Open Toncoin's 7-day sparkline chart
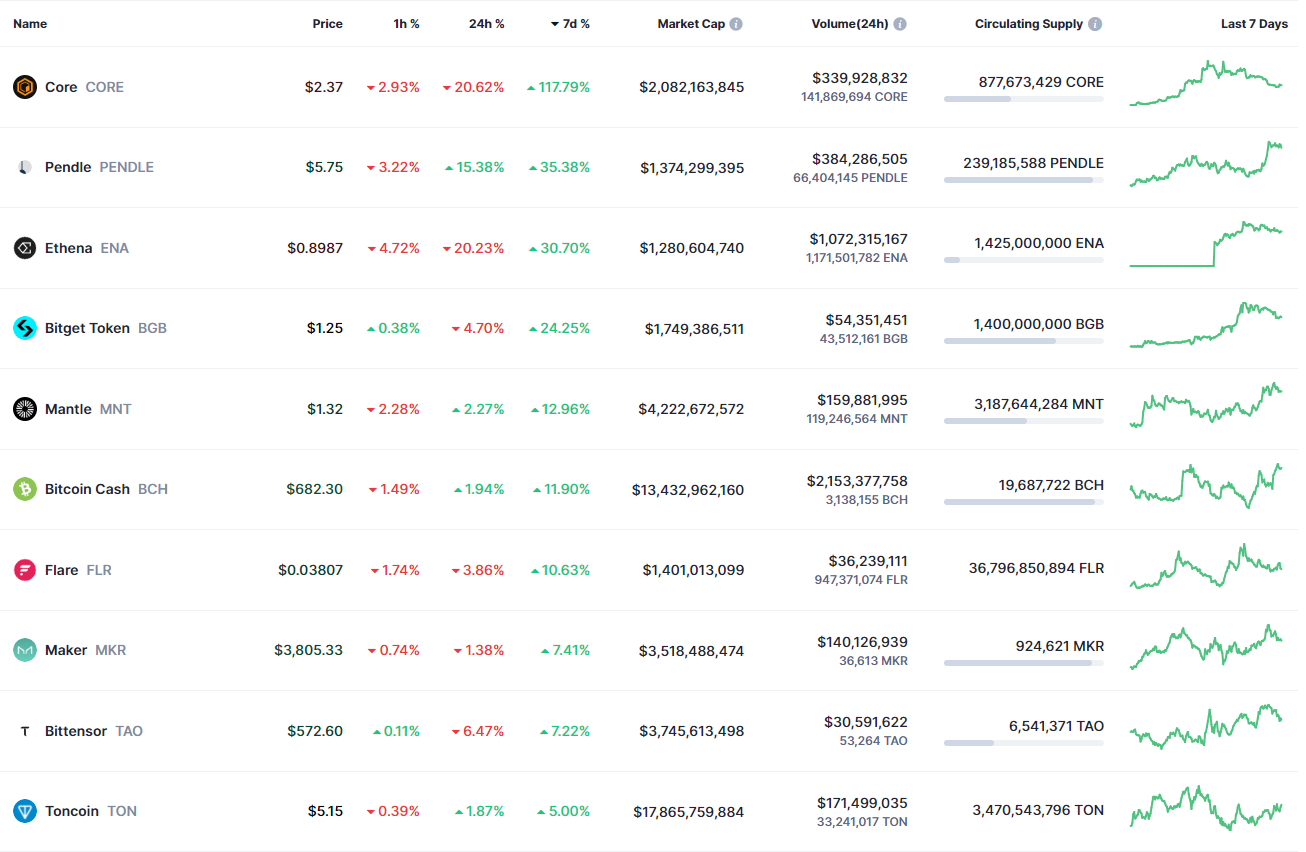This screenshot has height=852, width=1306. 1206,808
